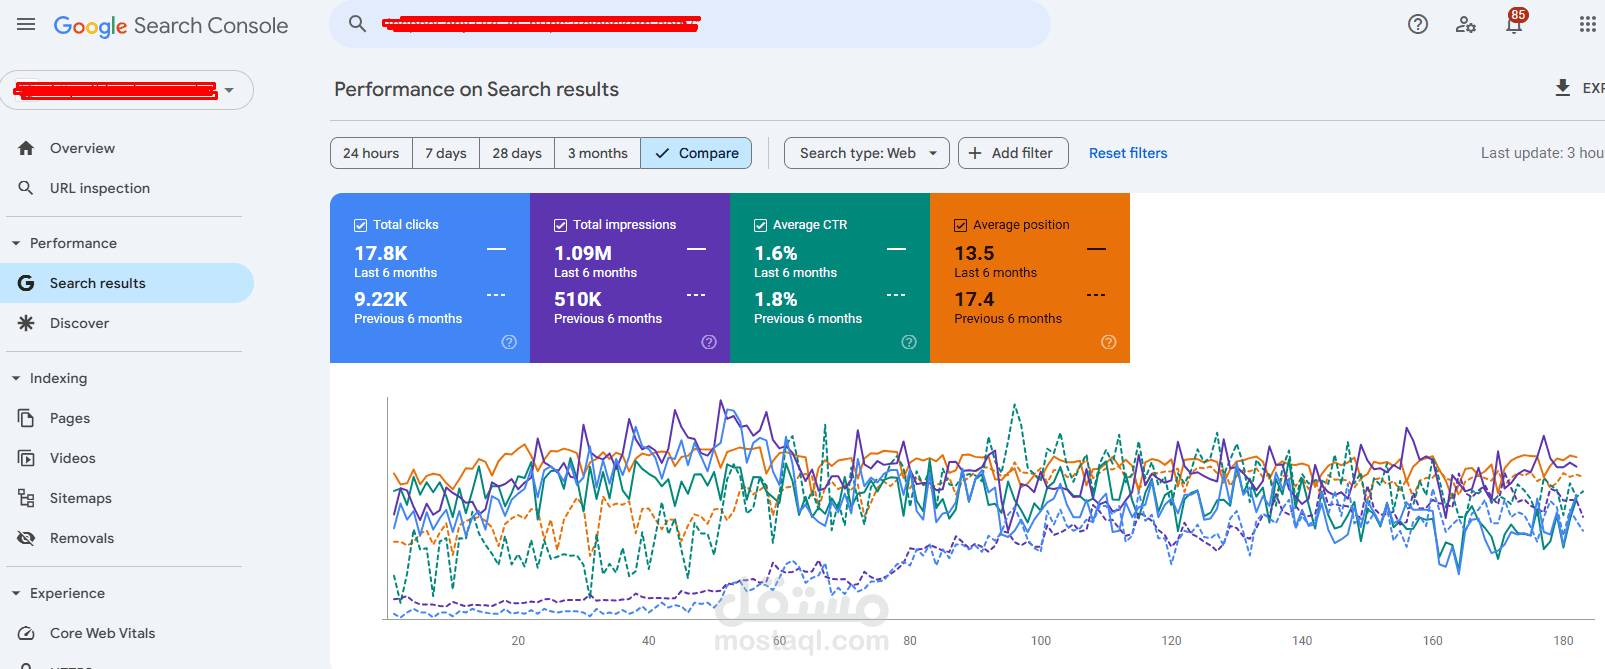The width and height of the screenshot is (1605, 669).
Task: Click the 1.09M total impressions value
Action: pos(583,253)
